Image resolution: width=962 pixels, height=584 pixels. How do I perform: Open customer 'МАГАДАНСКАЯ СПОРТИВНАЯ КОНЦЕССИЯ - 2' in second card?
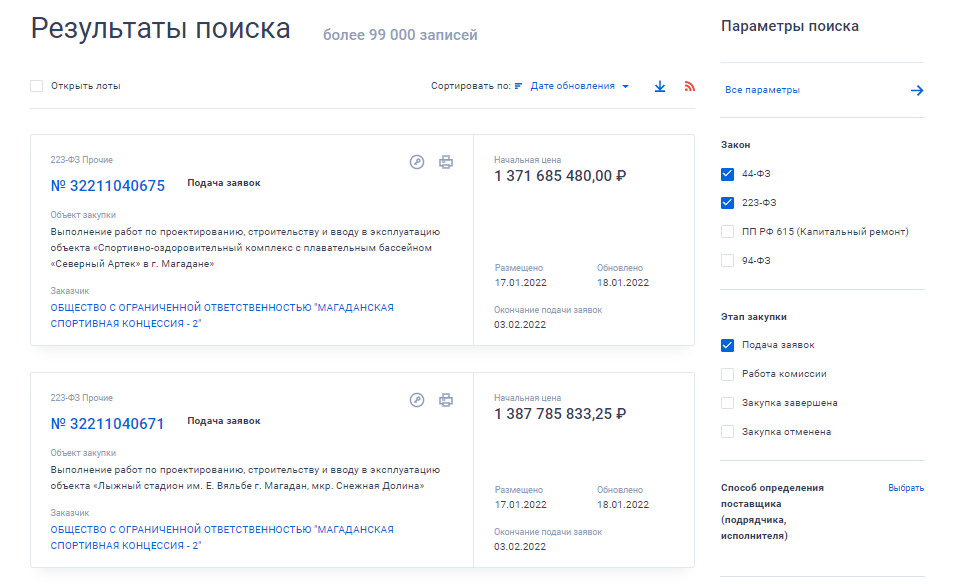click(222, 537)
